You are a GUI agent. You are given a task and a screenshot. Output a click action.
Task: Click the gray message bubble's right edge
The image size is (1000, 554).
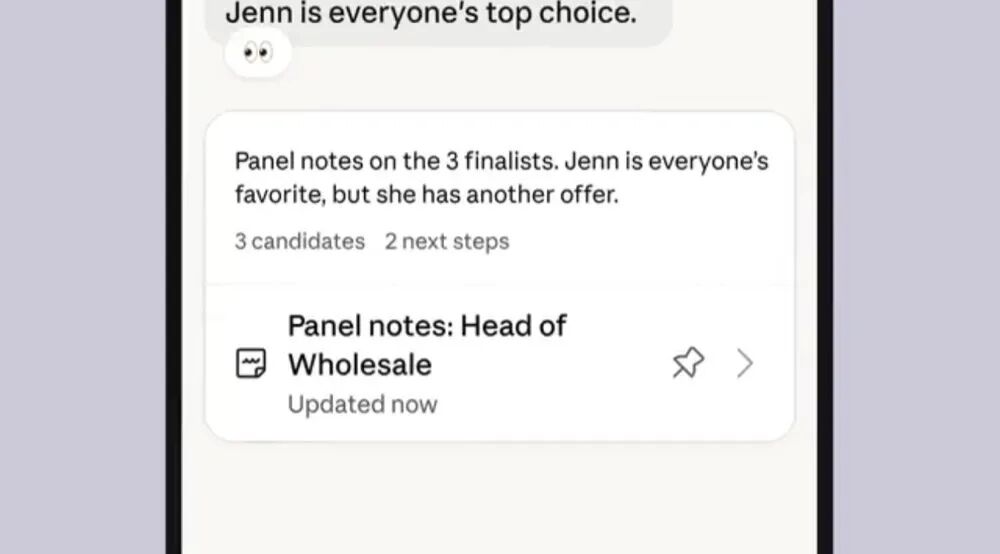pyautogui.click(x=668, y=19)
